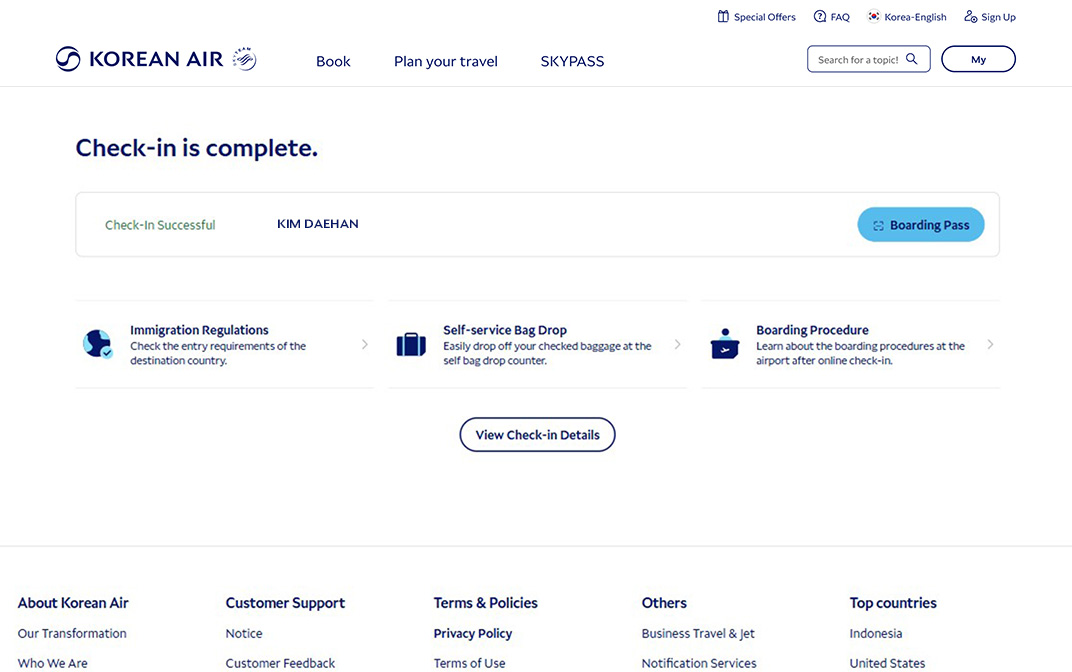Open the Korea-English language selector
The image size is (1072, 672).
click(x=907, y=17)
